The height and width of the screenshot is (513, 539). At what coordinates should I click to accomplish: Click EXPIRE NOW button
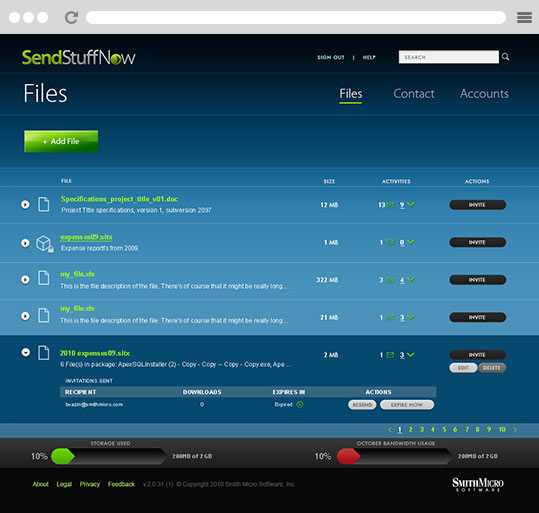click(407, 405)
